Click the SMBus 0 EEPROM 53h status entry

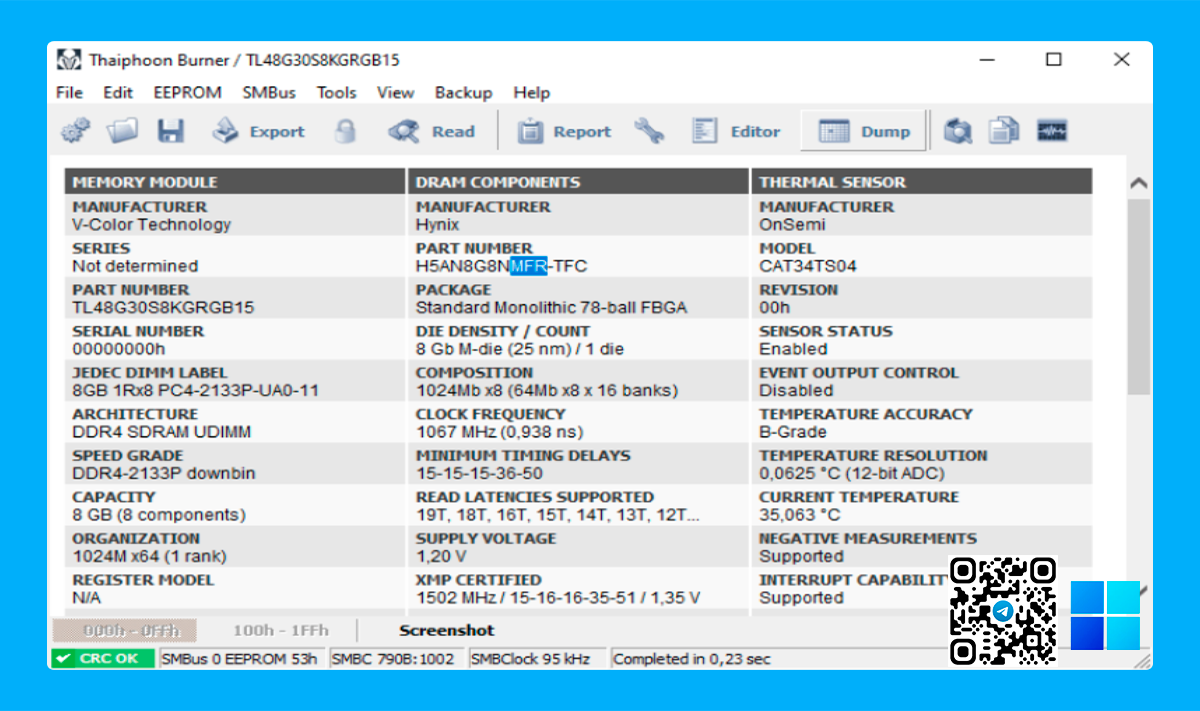click(x=239, y=659)
